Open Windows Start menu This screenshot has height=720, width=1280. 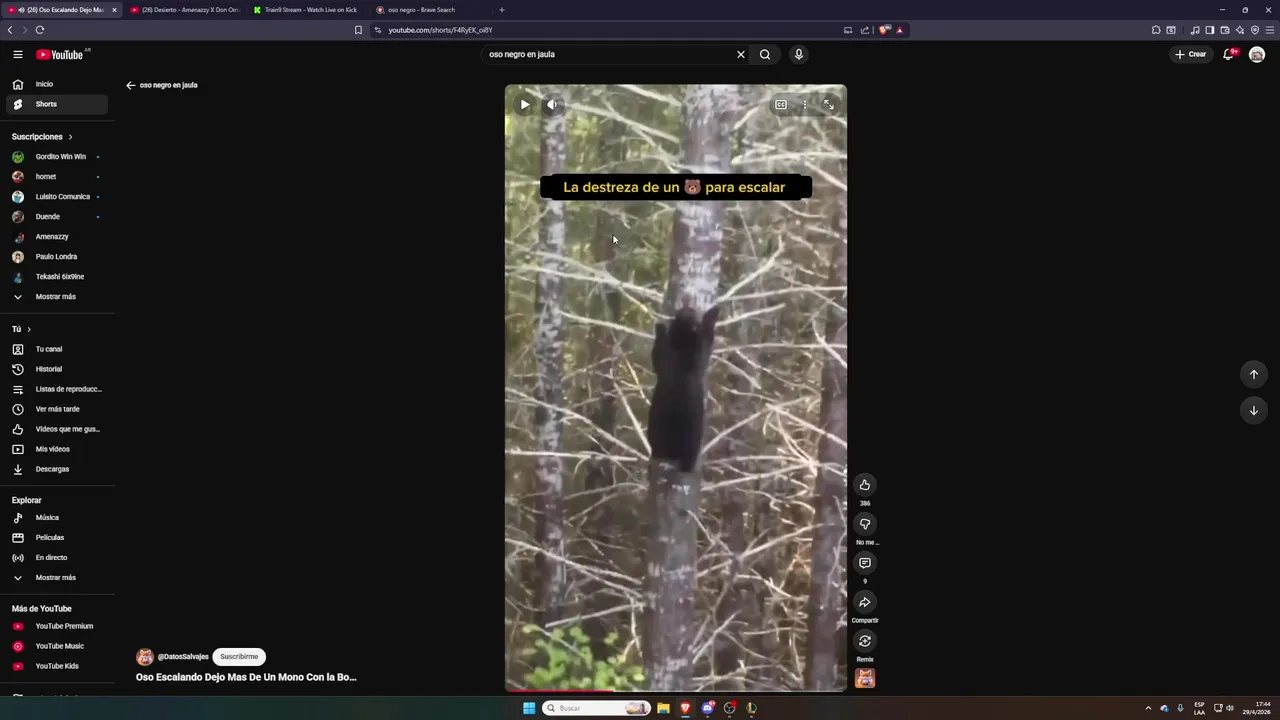(529, 708)
